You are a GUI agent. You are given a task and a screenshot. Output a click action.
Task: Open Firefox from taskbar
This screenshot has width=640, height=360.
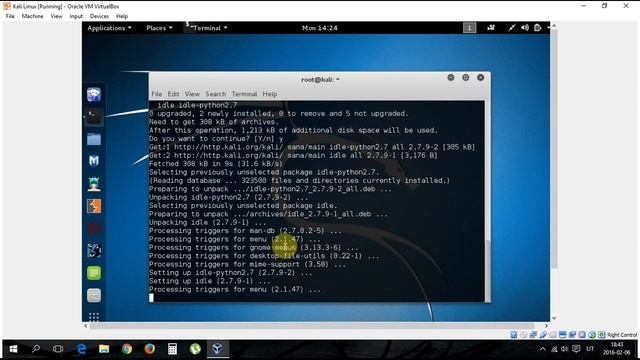click(149, 349)
